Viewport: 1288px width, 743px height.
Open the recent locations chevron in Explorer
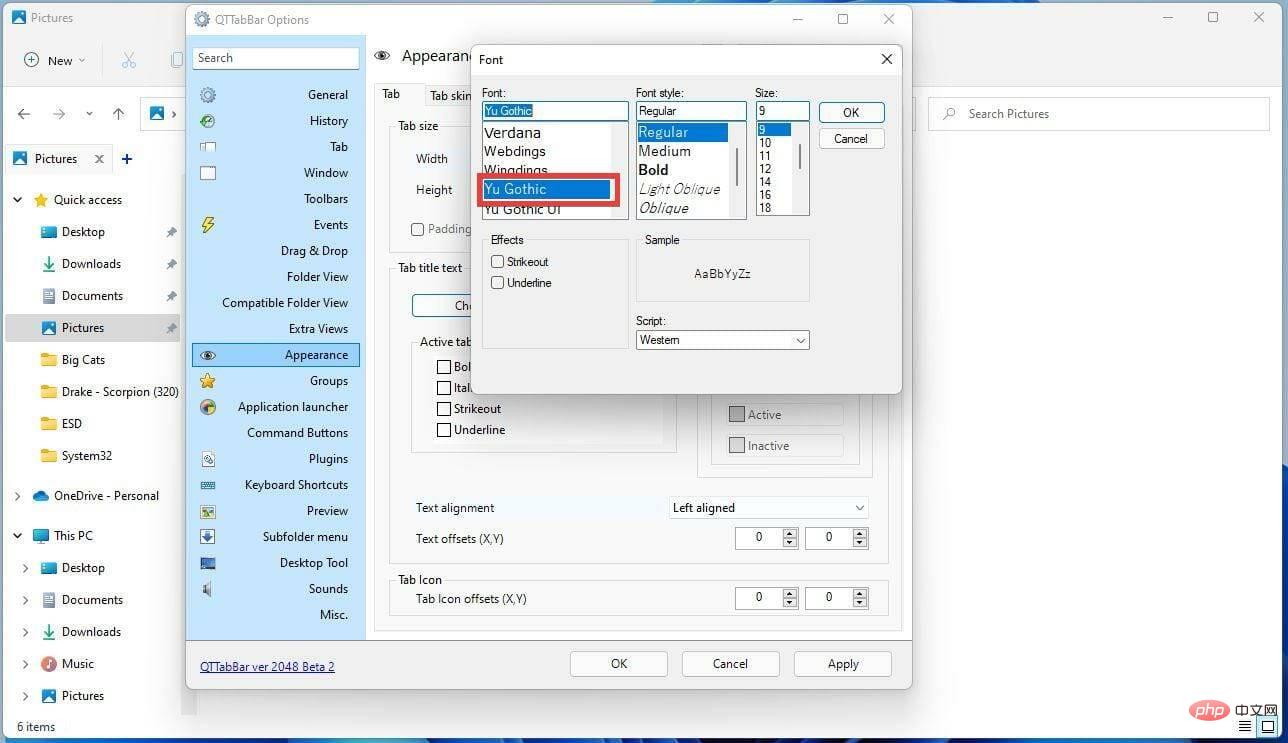[x=87, y=114]
